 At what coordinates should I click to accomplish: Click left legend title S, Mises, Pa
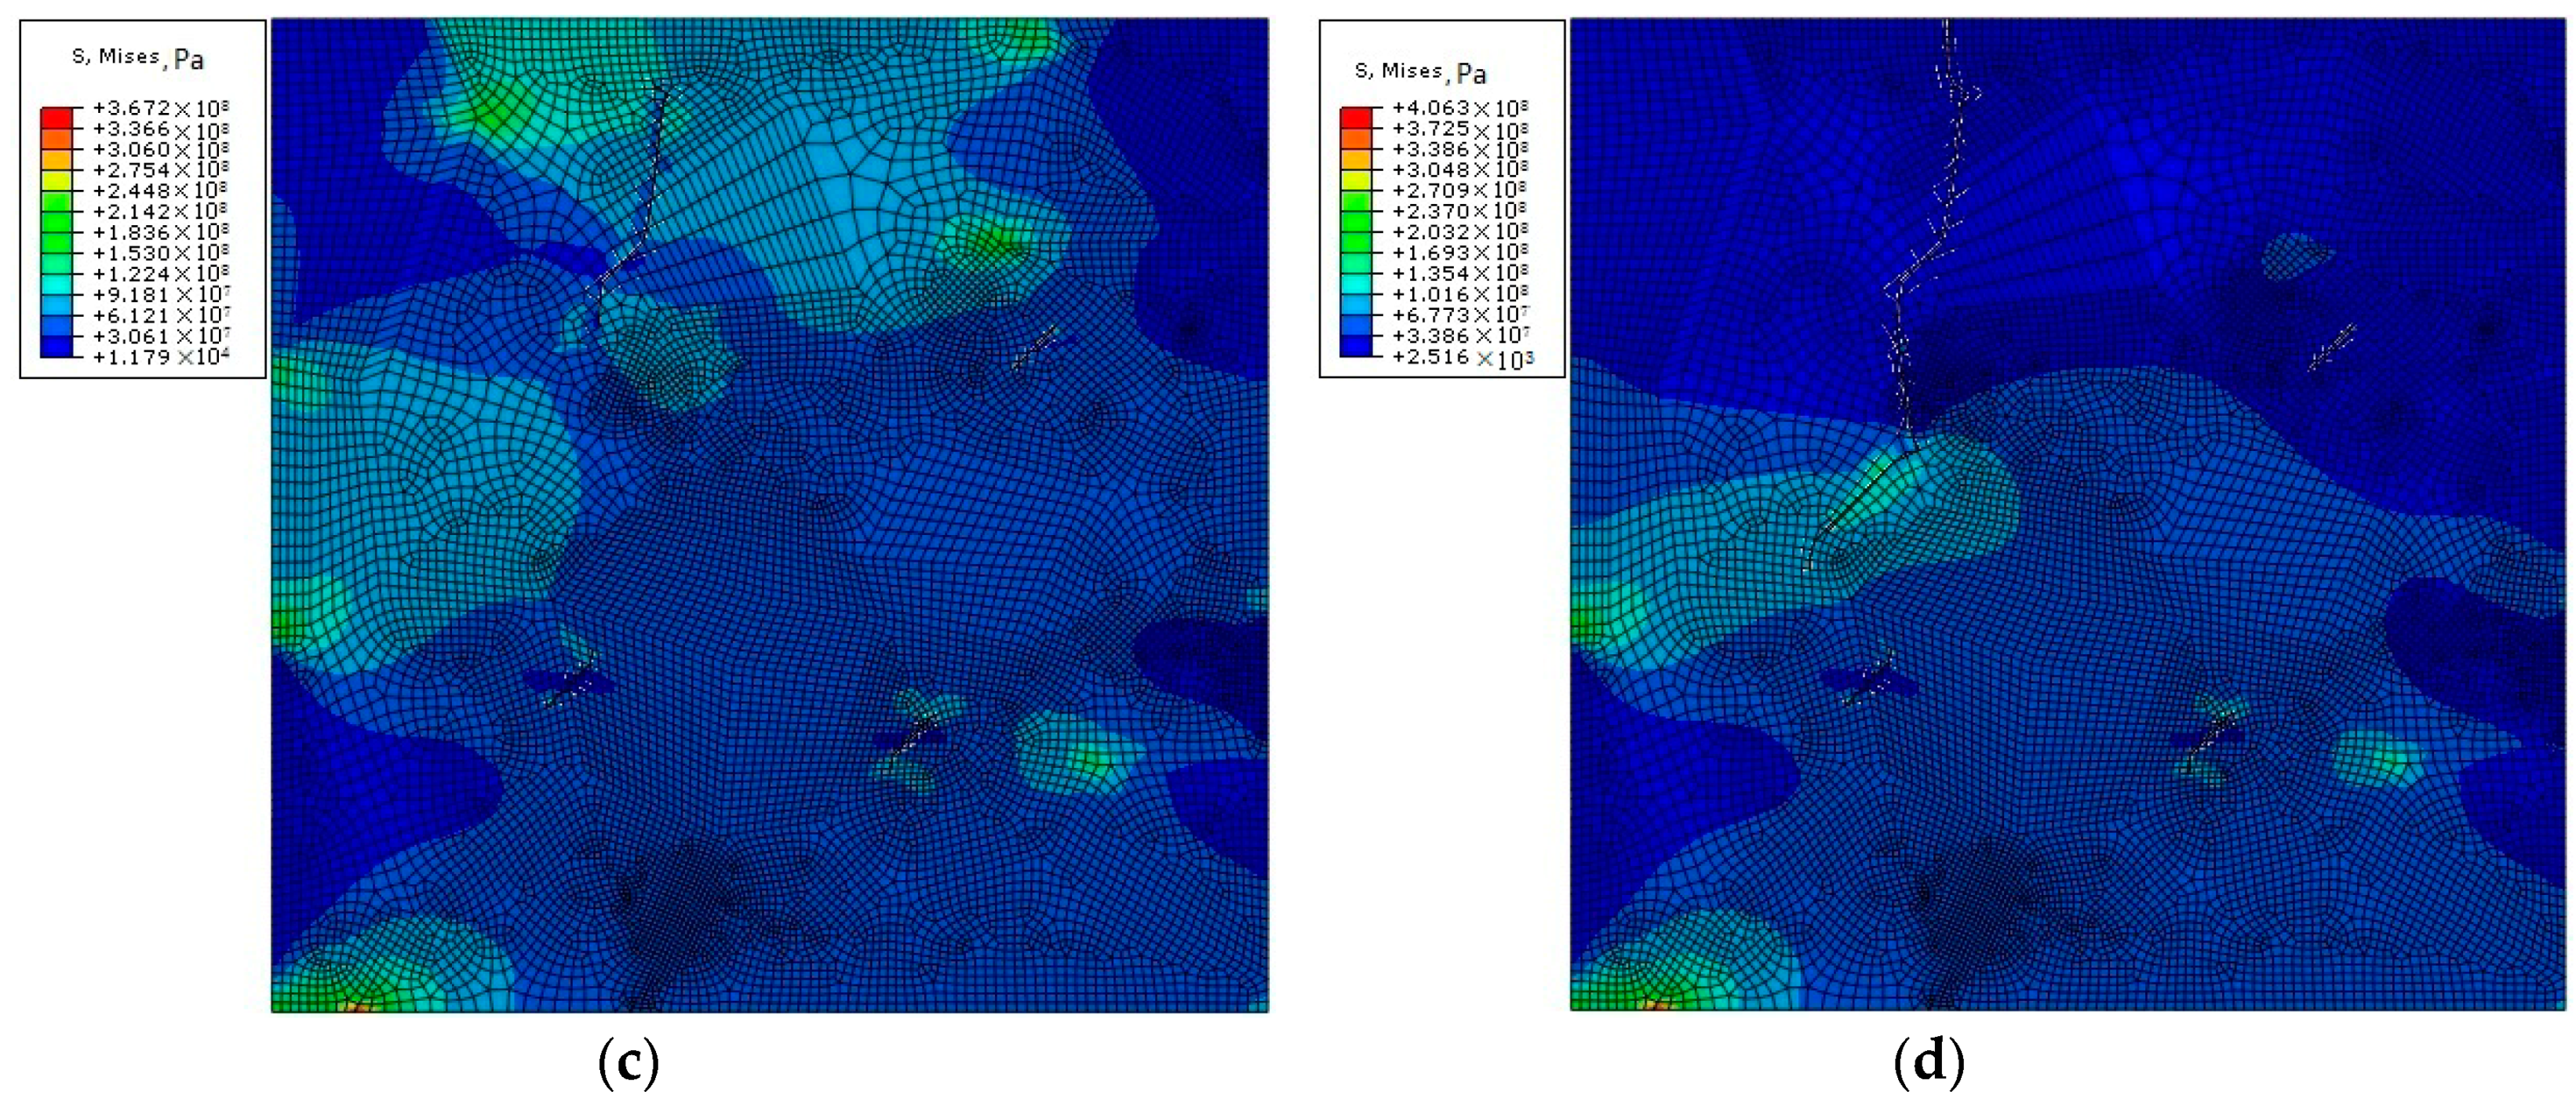(138, 58)
